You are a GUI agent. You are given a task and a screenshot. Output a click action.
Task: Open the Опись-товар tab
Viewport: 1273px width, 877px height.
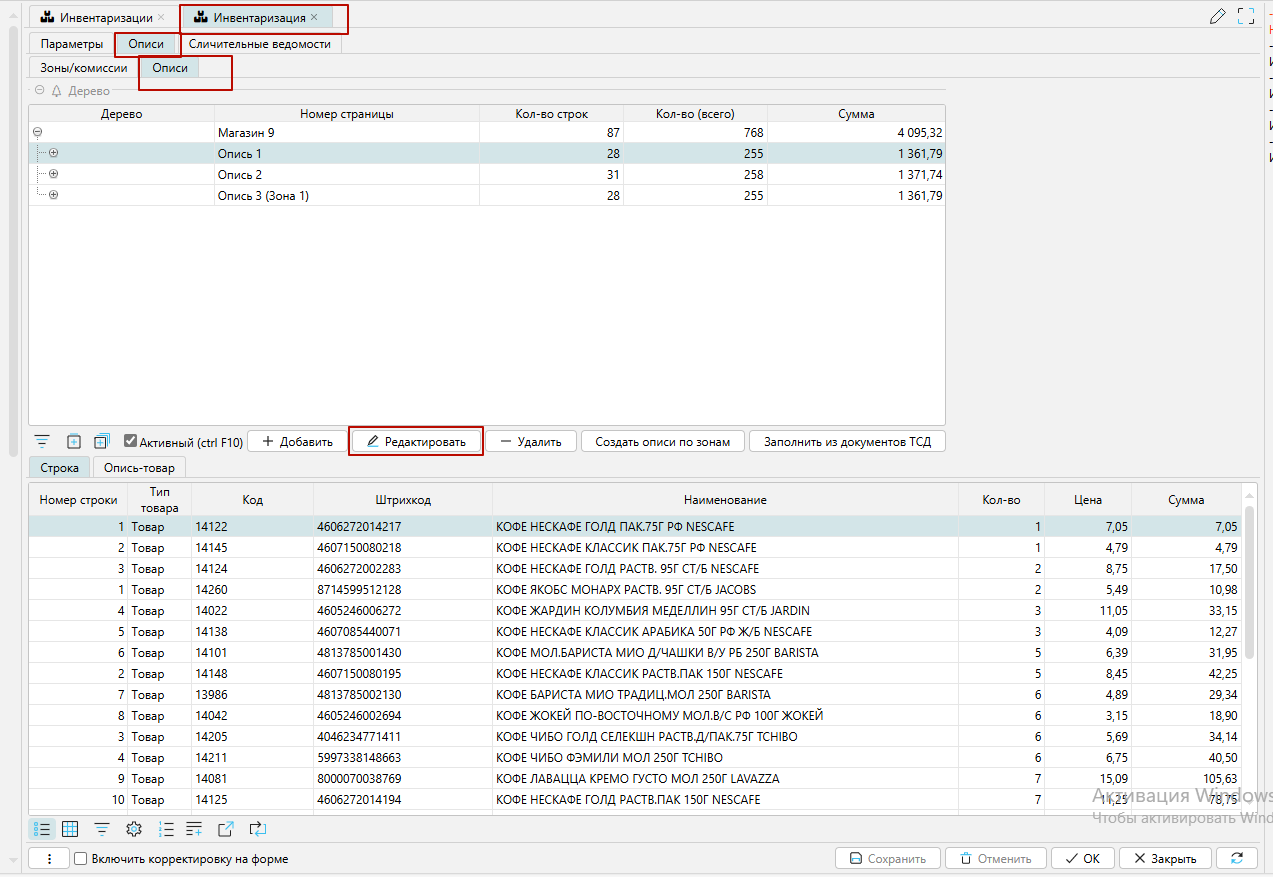pyautogui.click(x=139, y=468)
